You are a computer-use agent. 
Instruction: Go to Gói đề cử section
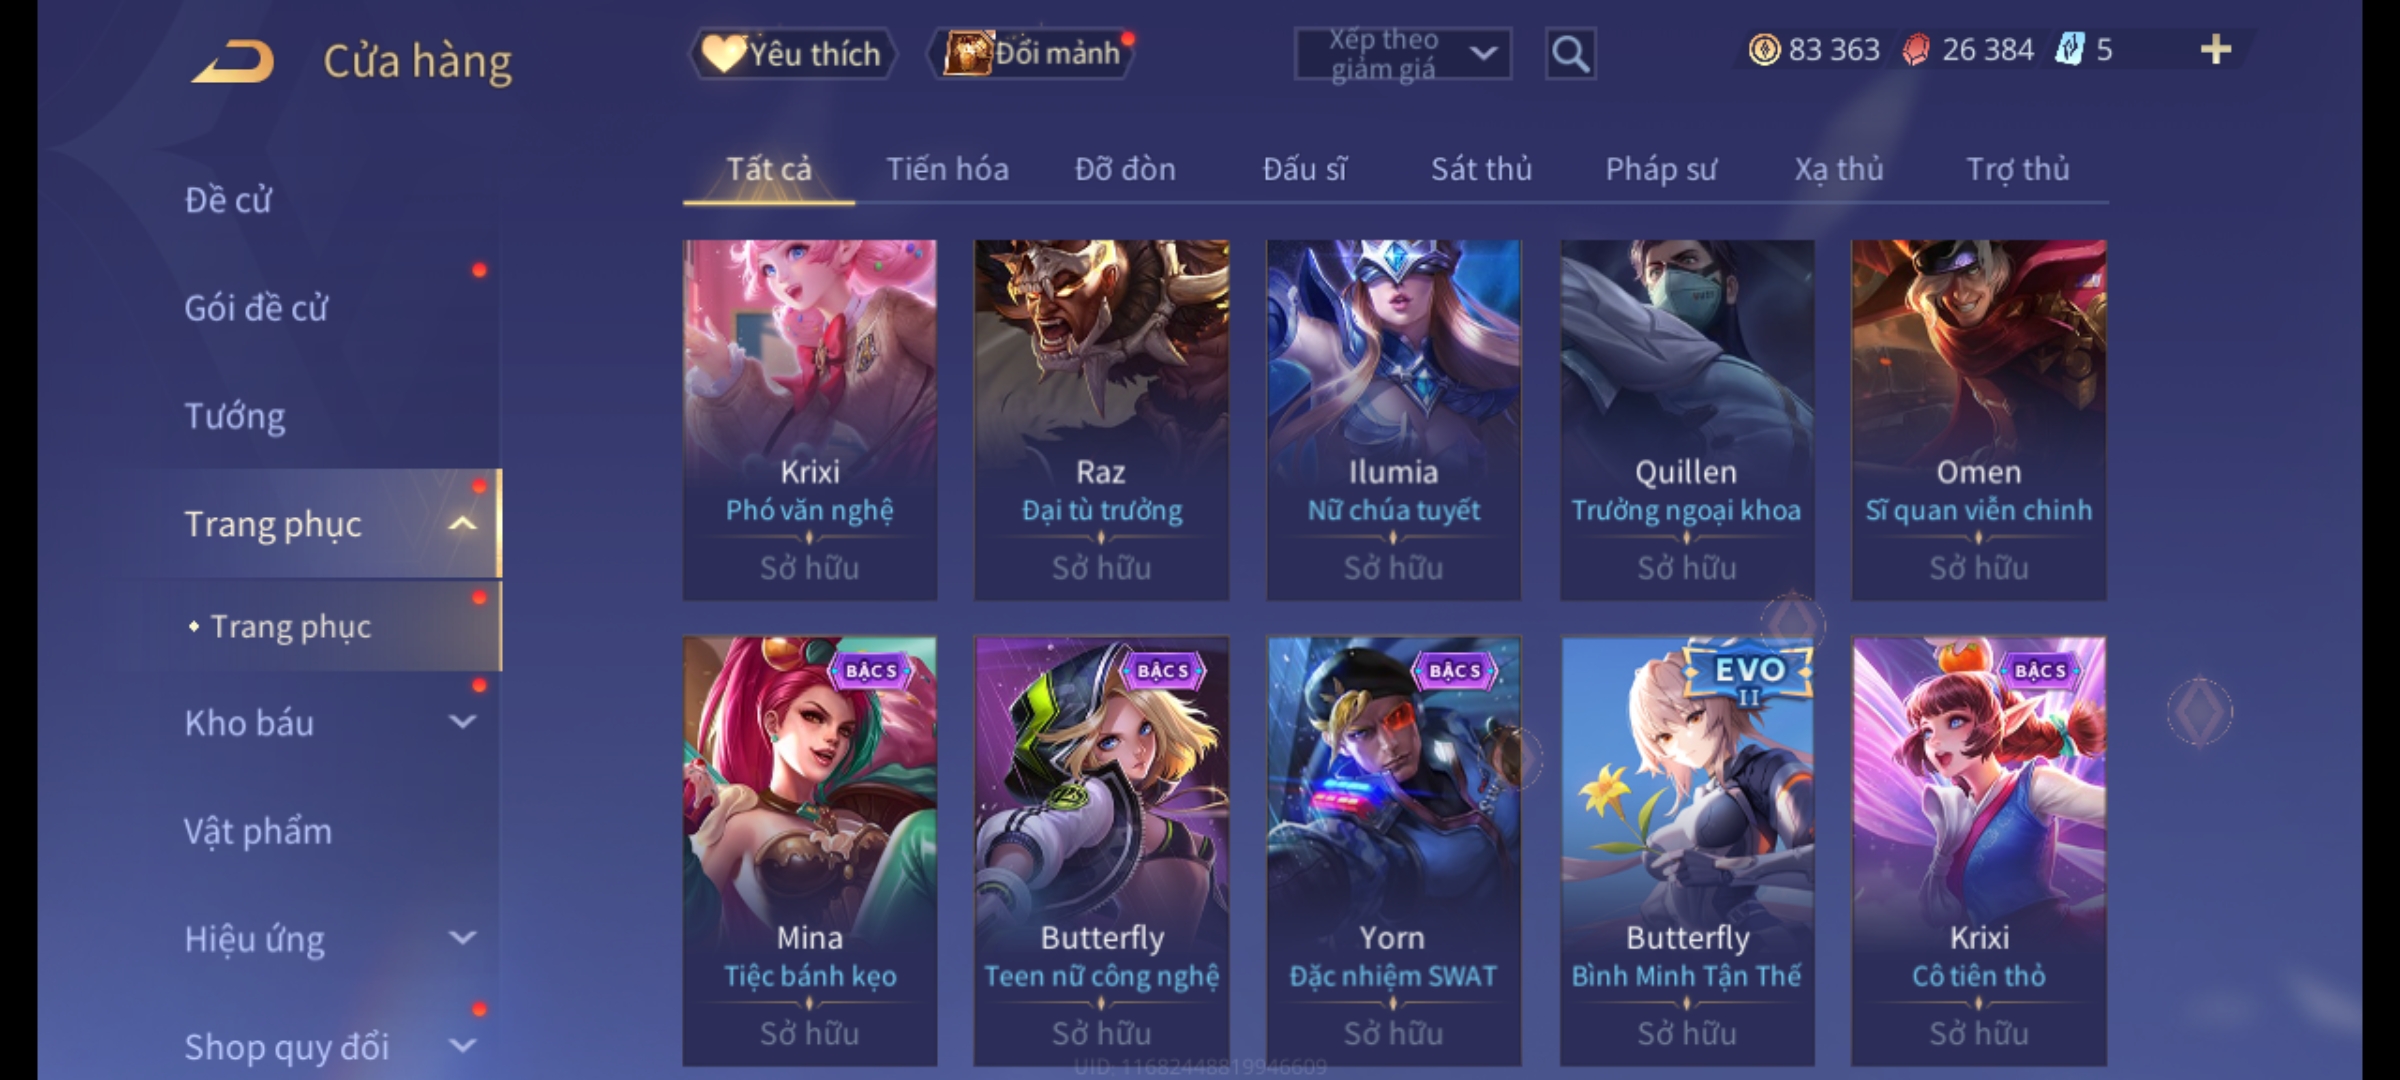[256, 308]
